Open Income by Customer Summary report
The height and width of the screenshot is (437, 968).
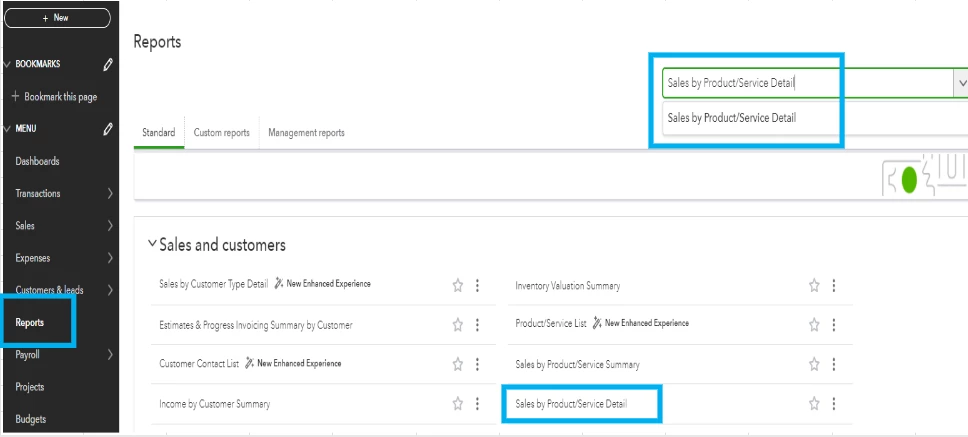215,404
